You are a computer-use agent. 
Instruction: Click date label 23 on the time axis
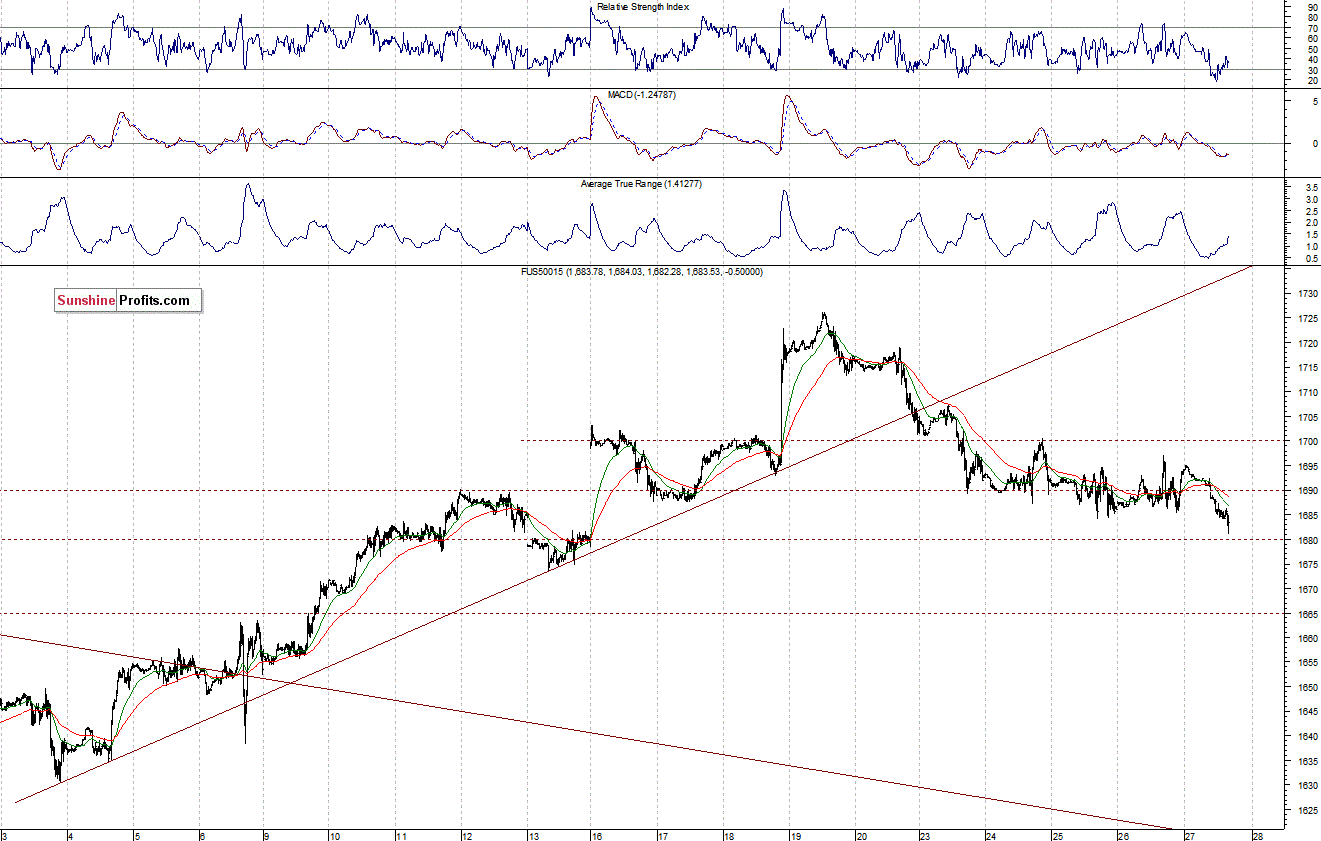point(927,836)
